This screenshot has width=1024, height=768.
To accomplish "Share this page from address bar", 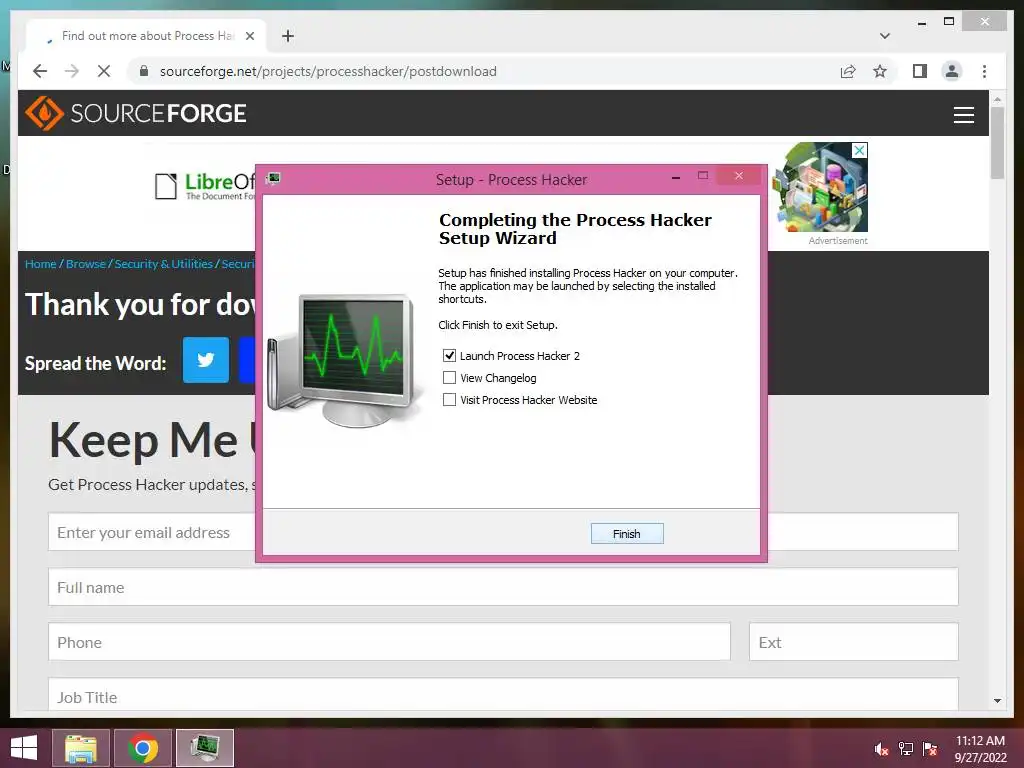I will (x=848, y=71).
